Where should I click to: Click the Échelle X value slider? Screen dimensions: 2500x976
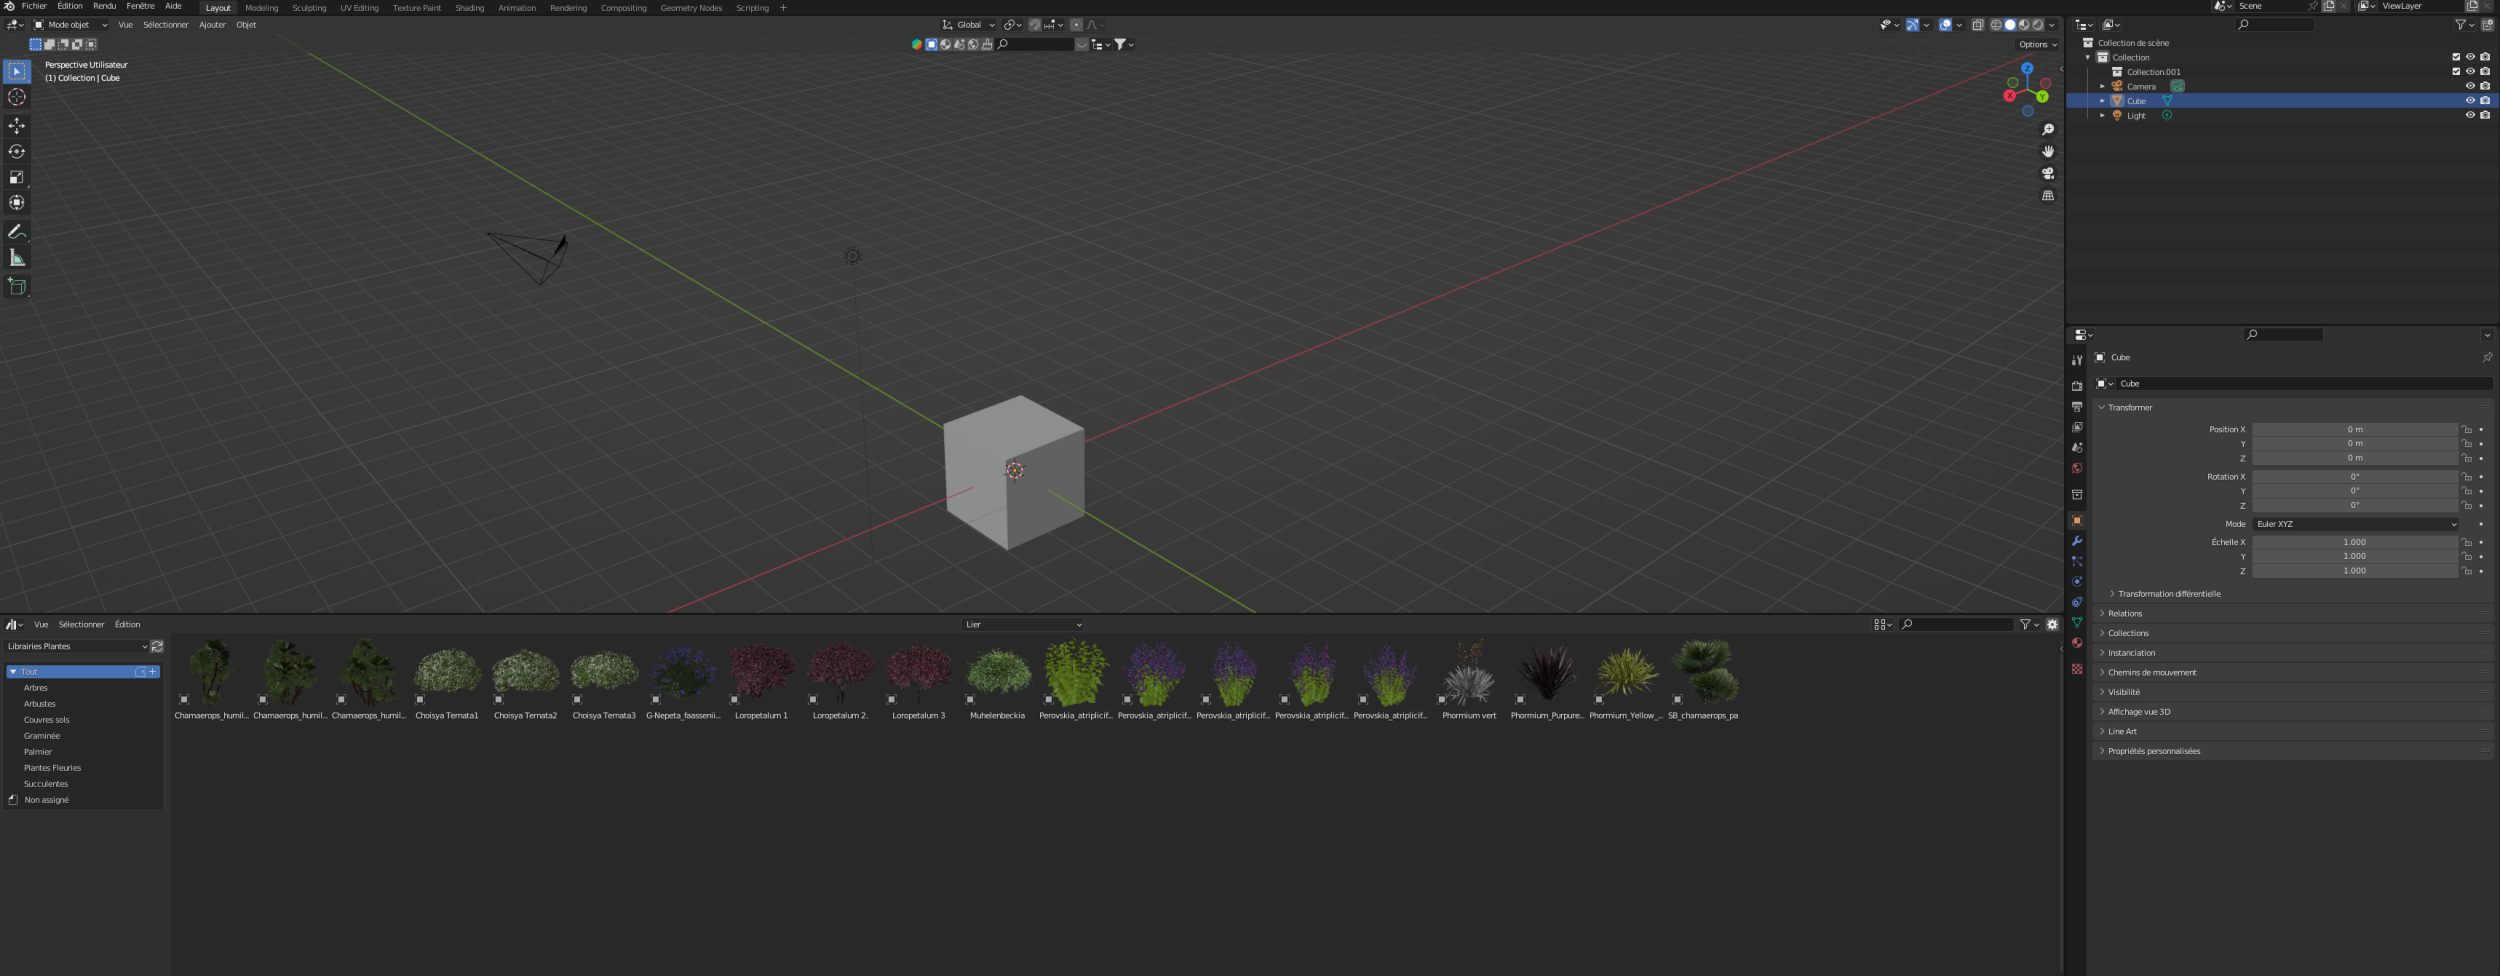[2355, 541]
